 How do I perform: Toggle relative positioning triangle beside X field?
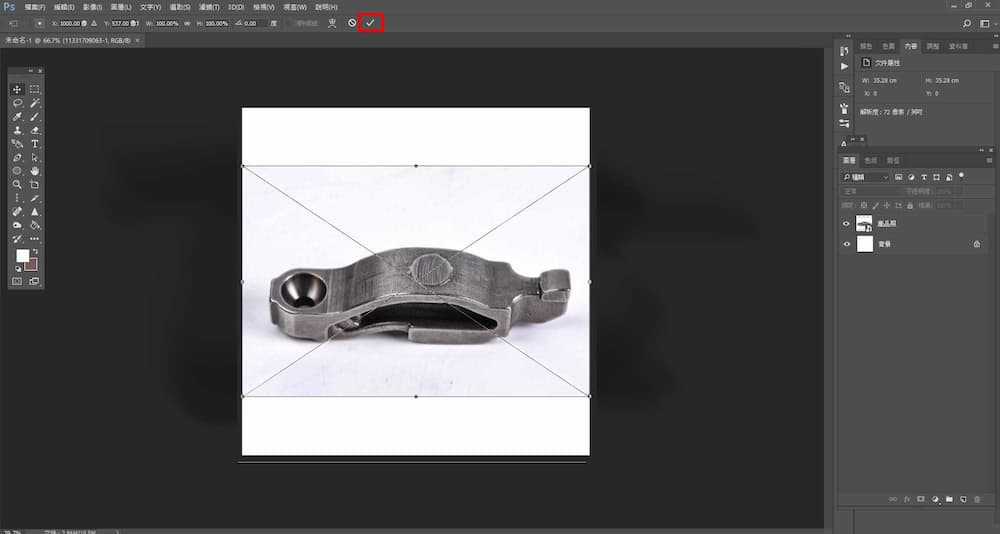(94, 23)
